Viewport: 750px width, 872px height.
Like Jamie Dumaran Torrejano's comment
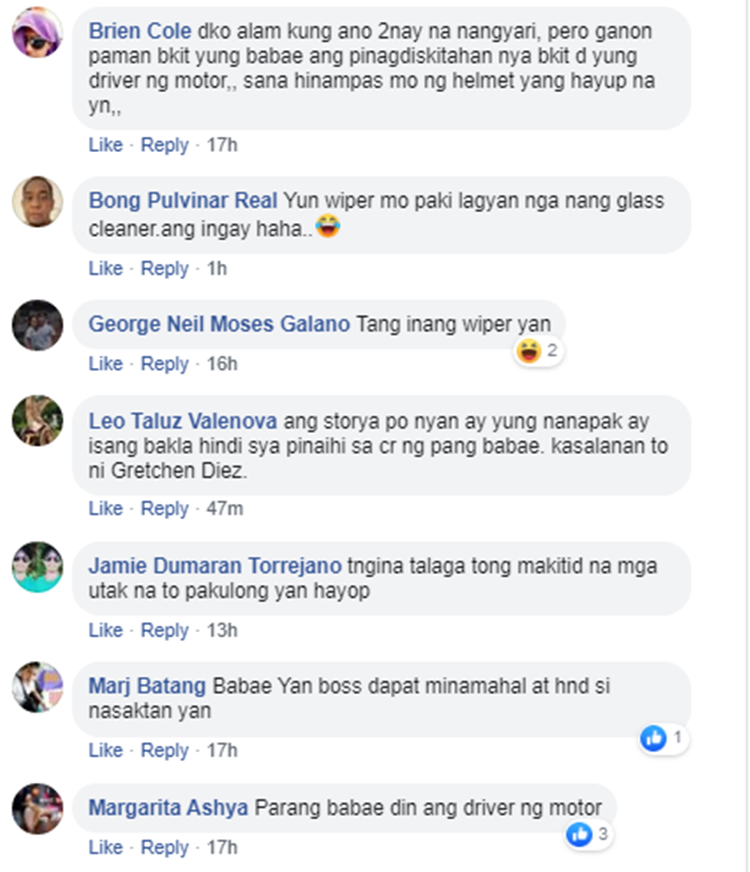(x=106, y=631)
